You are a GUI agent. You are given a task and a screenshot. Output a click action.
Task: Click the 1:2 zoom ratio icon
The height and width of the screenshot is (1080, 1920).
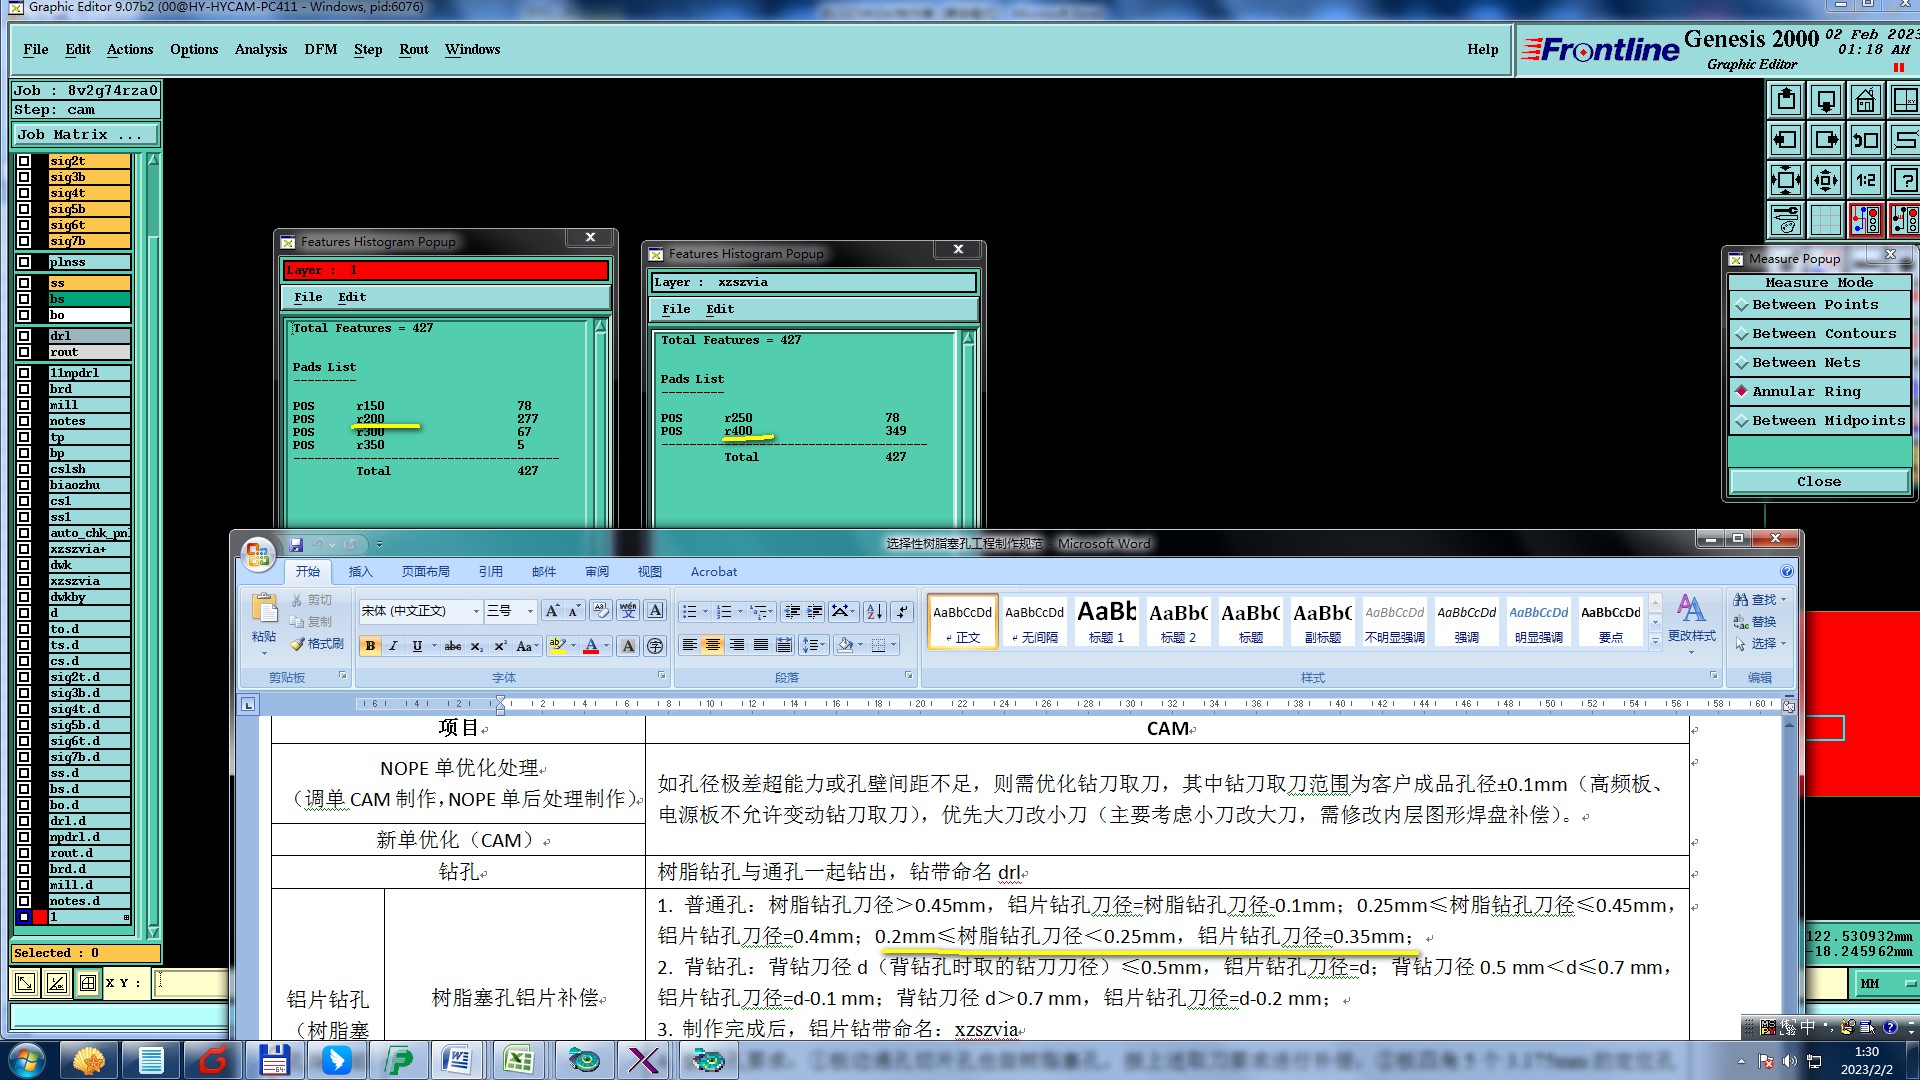point(1865,181)
